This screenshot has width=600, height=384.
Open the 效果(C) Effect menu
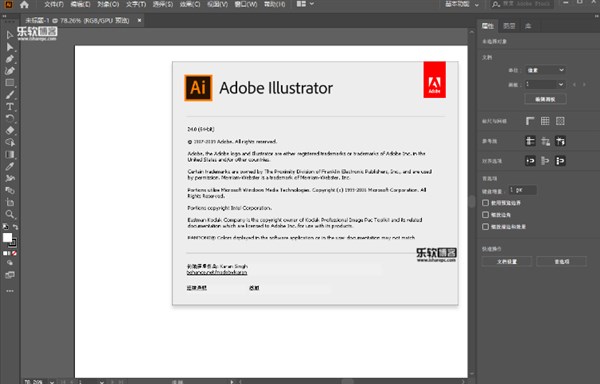190,4
